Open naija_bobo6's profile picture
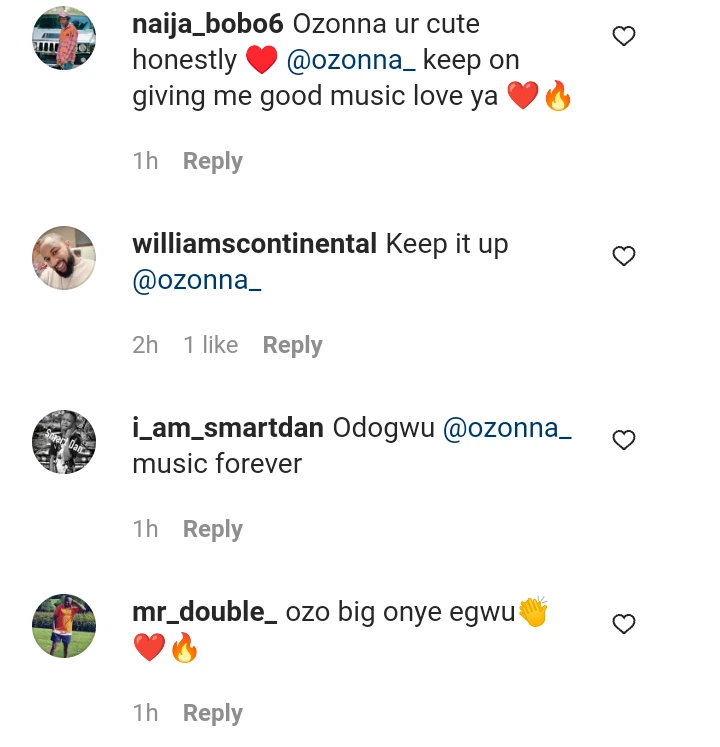Viewport: 720px width, 747px height. [64, 38]
